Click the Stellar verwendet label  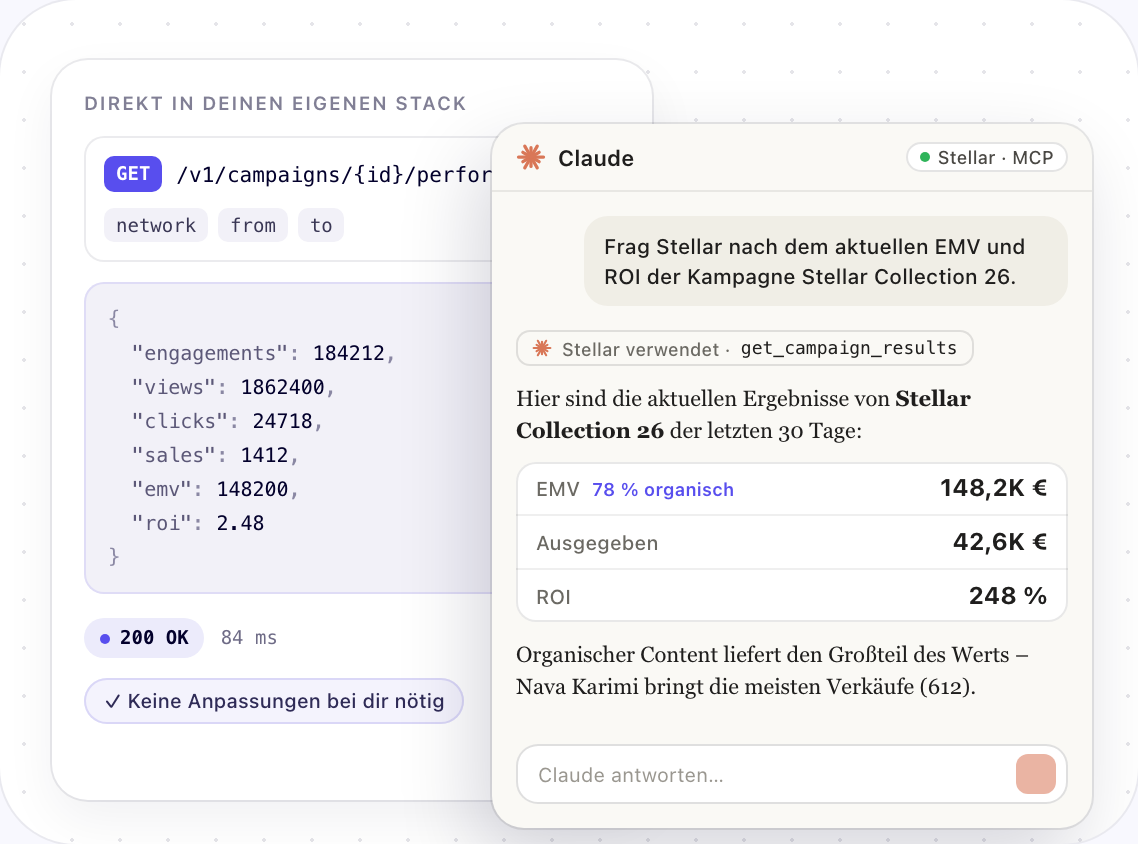click(x=641, y=349)
